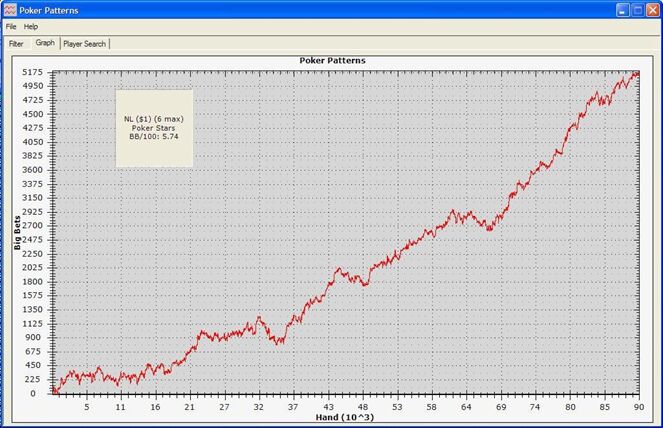Click the 2700 value on the y-axis
663x428 pixels.
[x=33, y=225]
